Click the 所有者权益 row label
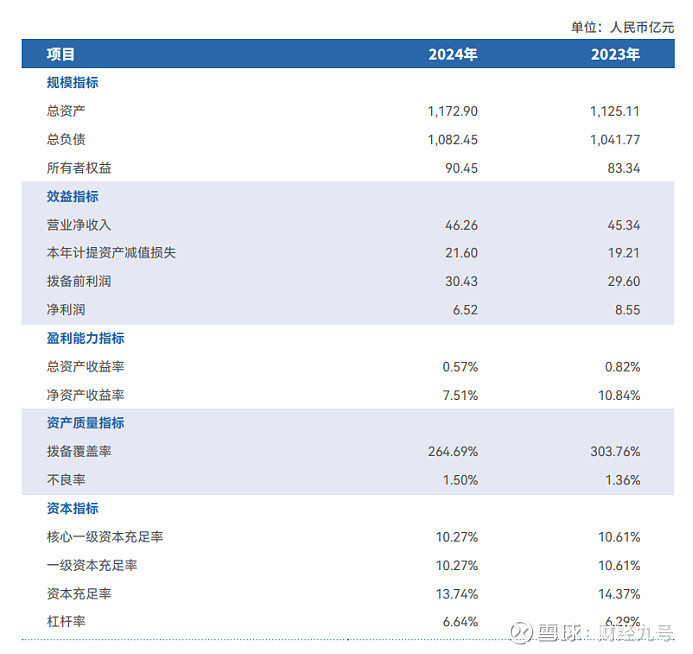This screenshot has width=693, height=654. point(79,168)
